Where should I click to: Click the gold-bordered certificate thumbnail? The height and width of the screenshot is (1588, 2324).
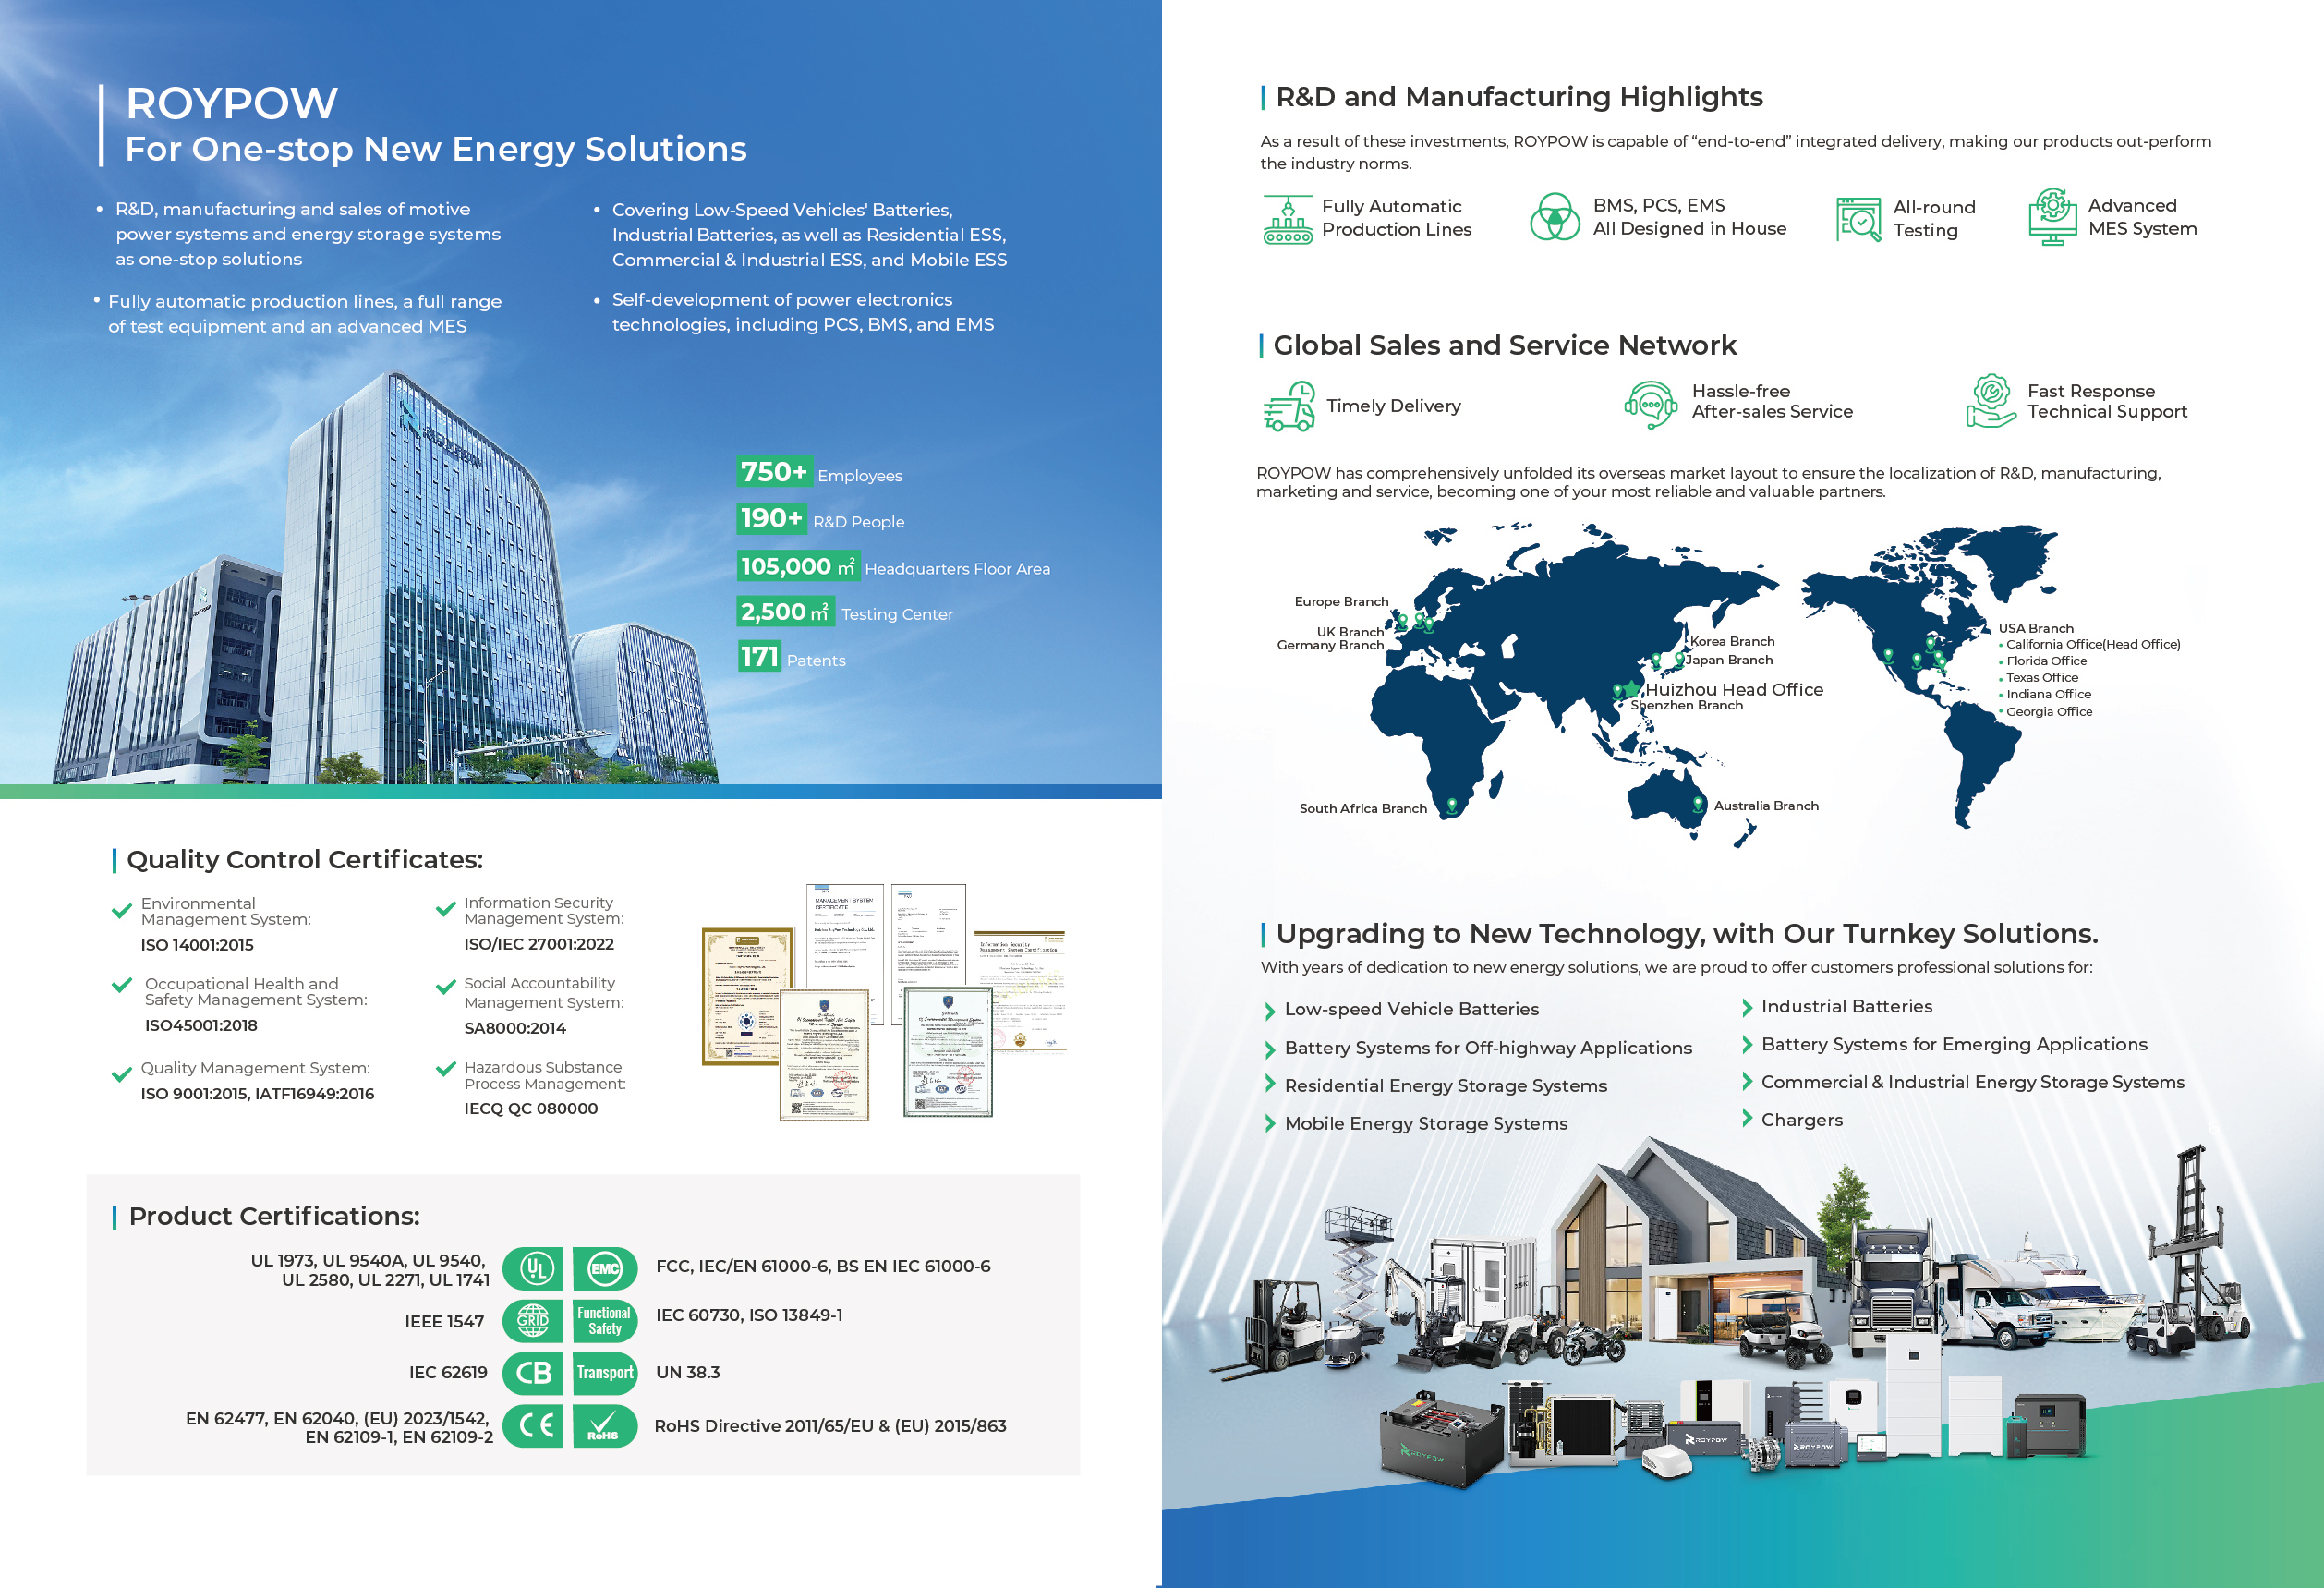coord(747,997)
